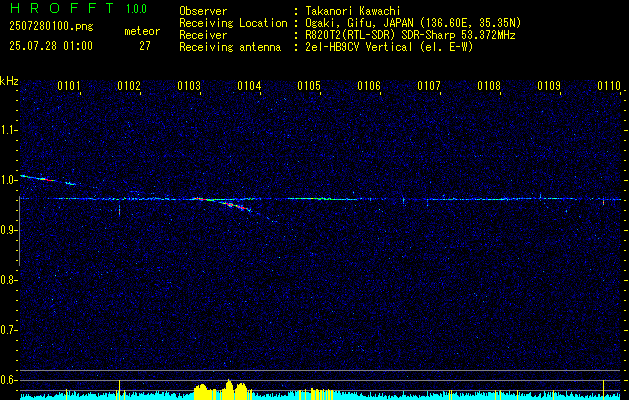Click the sloping red echo near 0104
This screenshot has width=629, height=400.
[x=235, y=205]
